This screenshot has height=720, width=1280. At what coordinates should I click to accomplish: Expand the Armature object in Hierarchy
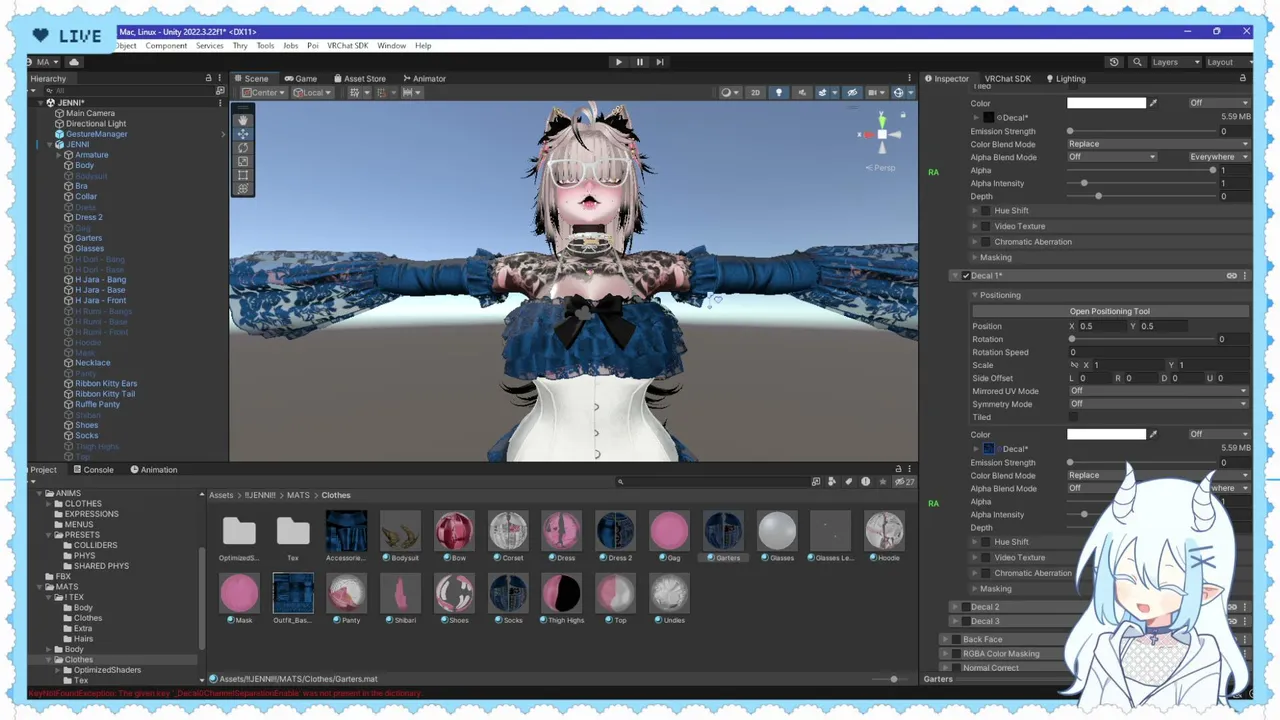(59, 155)
